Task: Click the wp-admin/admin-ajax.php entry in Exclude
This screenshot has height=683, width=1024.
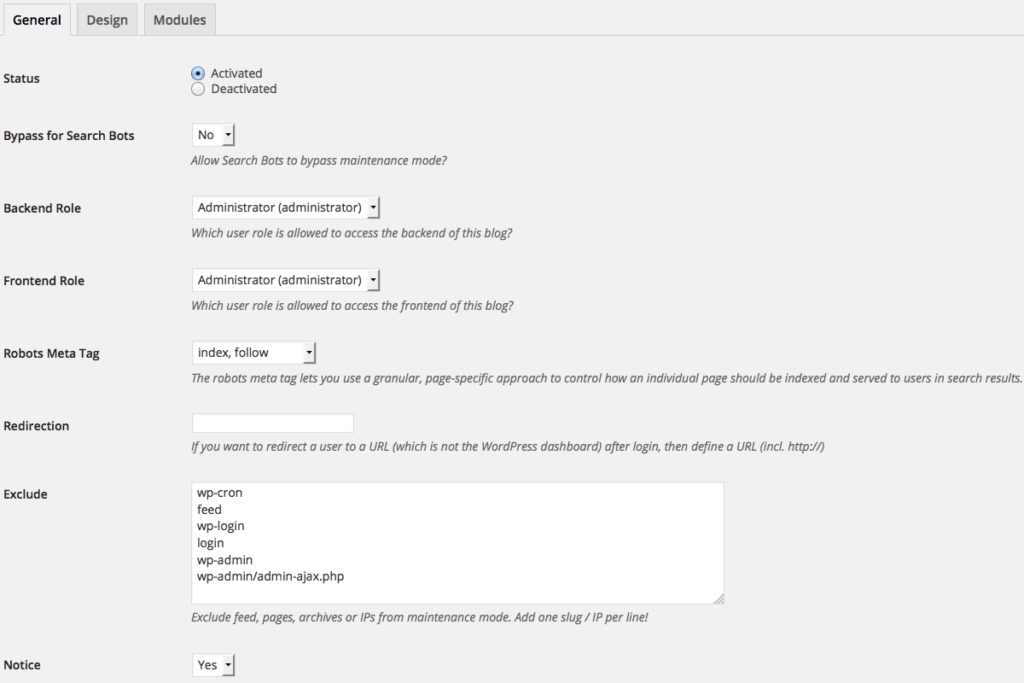Action: click(x=271, y=576)
